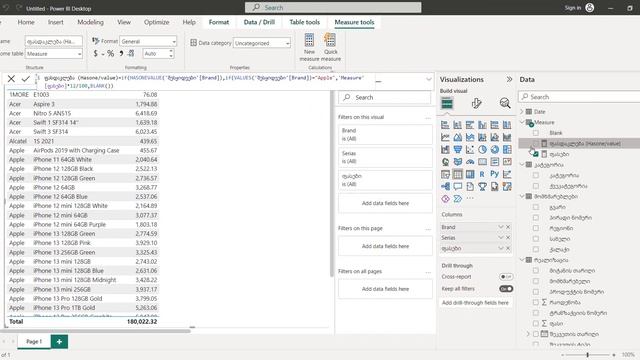
Task: Toggle Keep all filters switch
Action: click(506, 289)
